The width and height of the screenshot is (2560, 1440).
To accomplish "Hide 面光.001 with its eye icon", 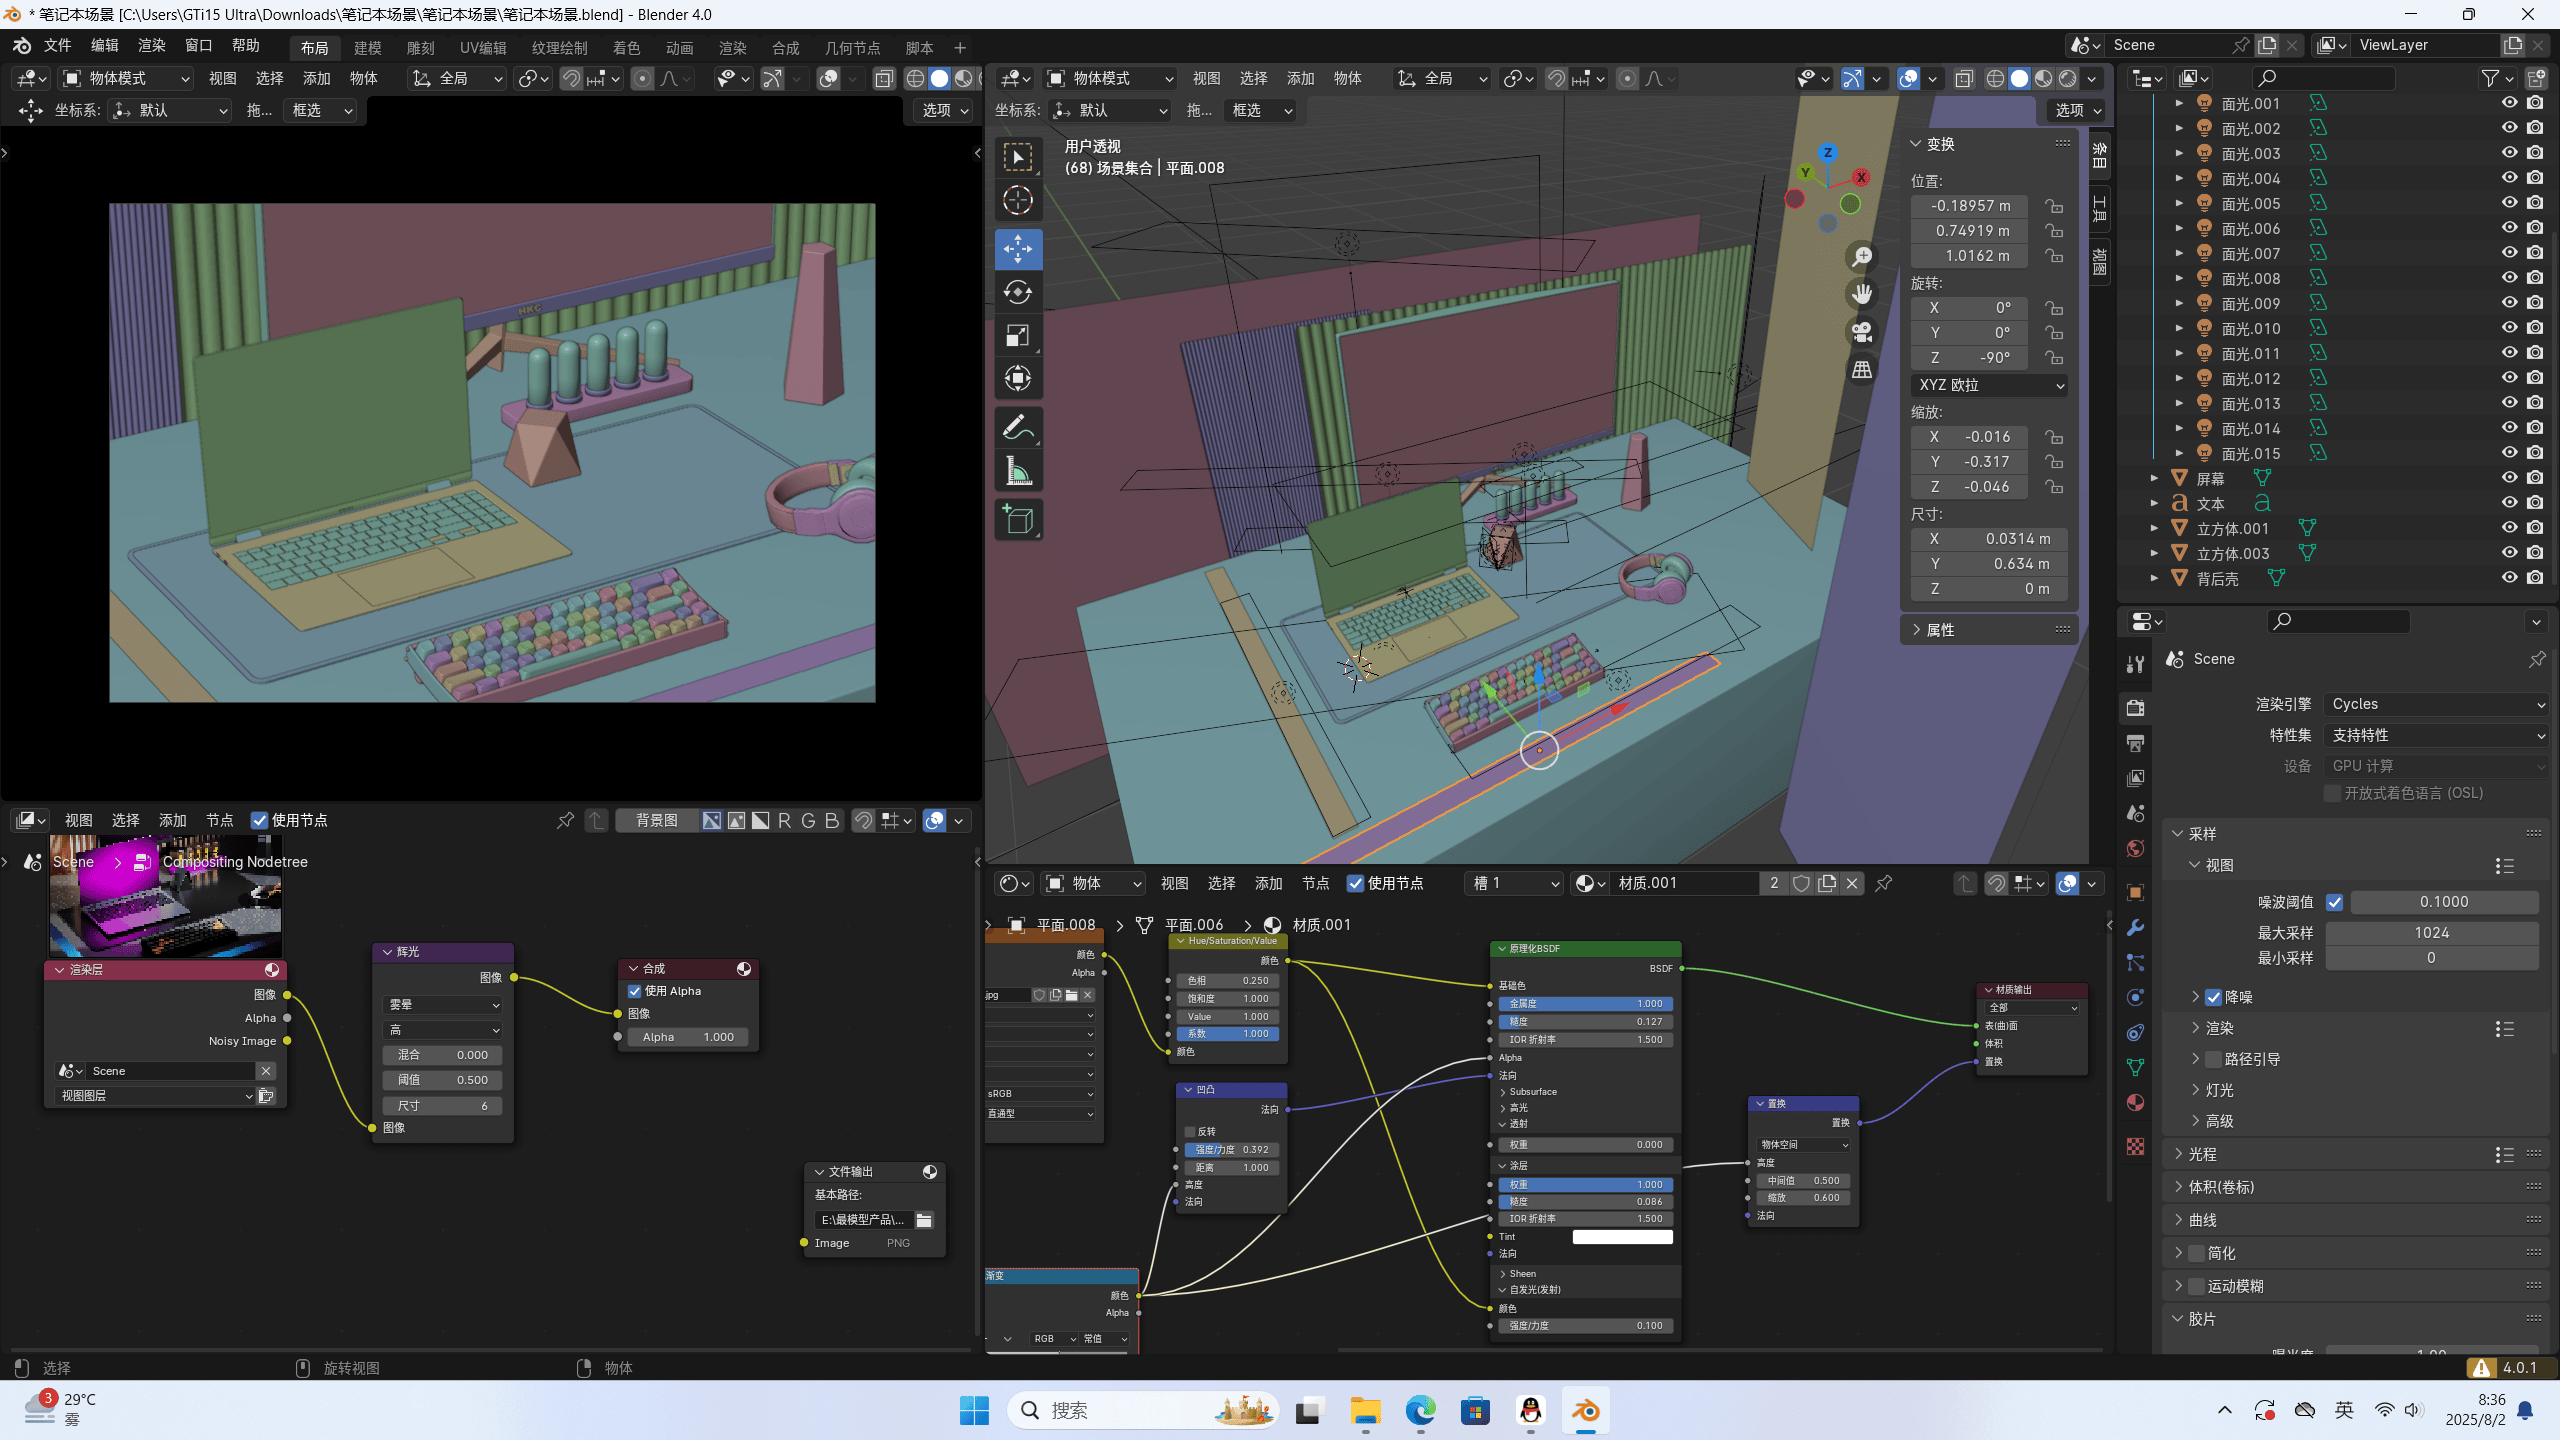I will tap(2509, 103).
